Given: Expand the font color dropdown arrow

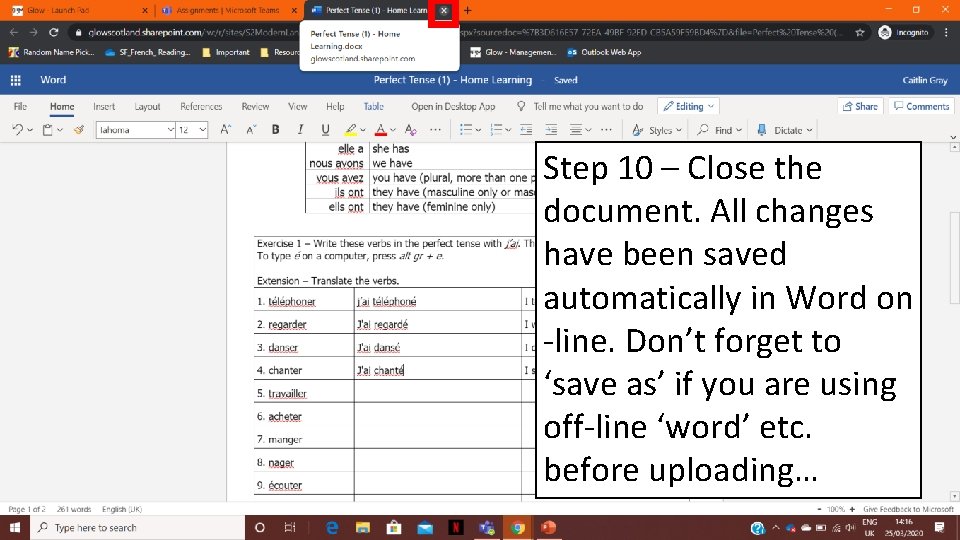Looking at the screenshot, I should (393, 130).
